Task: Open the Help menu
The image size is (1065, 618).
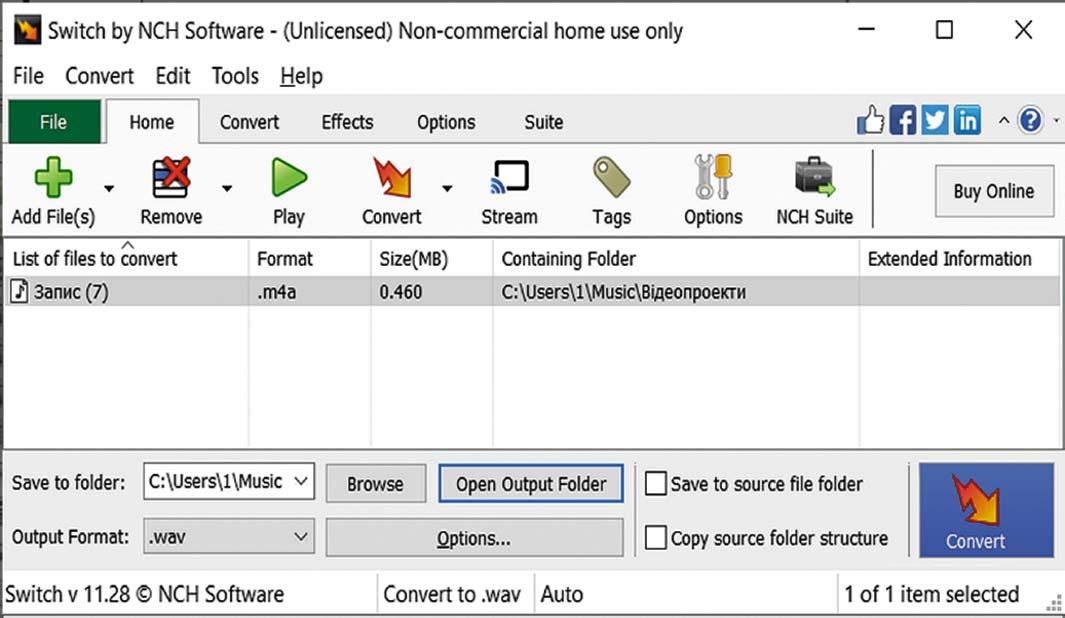Action: point(301,75)
